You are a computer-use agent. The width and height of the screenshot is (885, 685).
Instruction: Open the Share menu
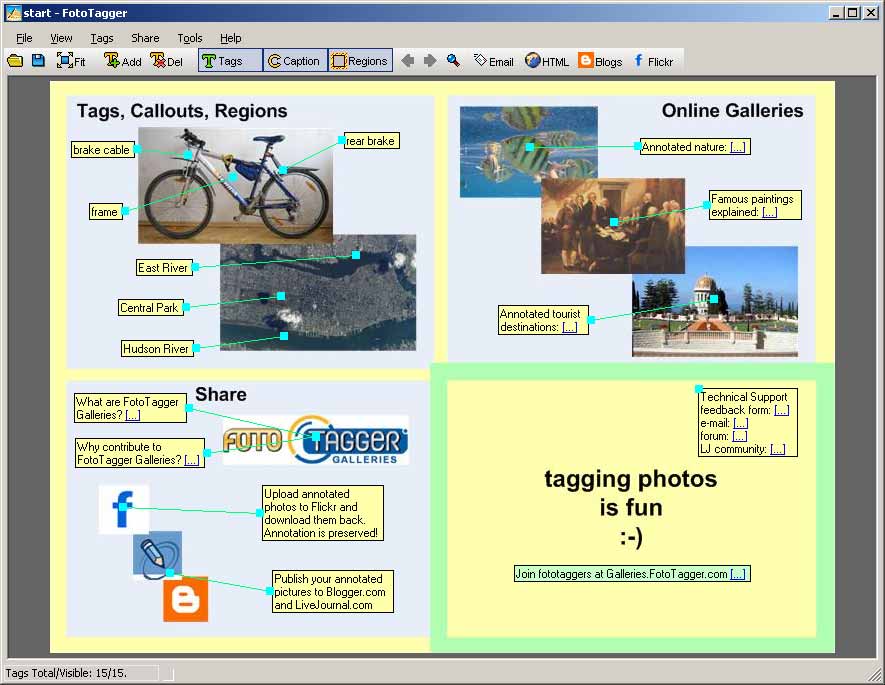tap(145, 38)
